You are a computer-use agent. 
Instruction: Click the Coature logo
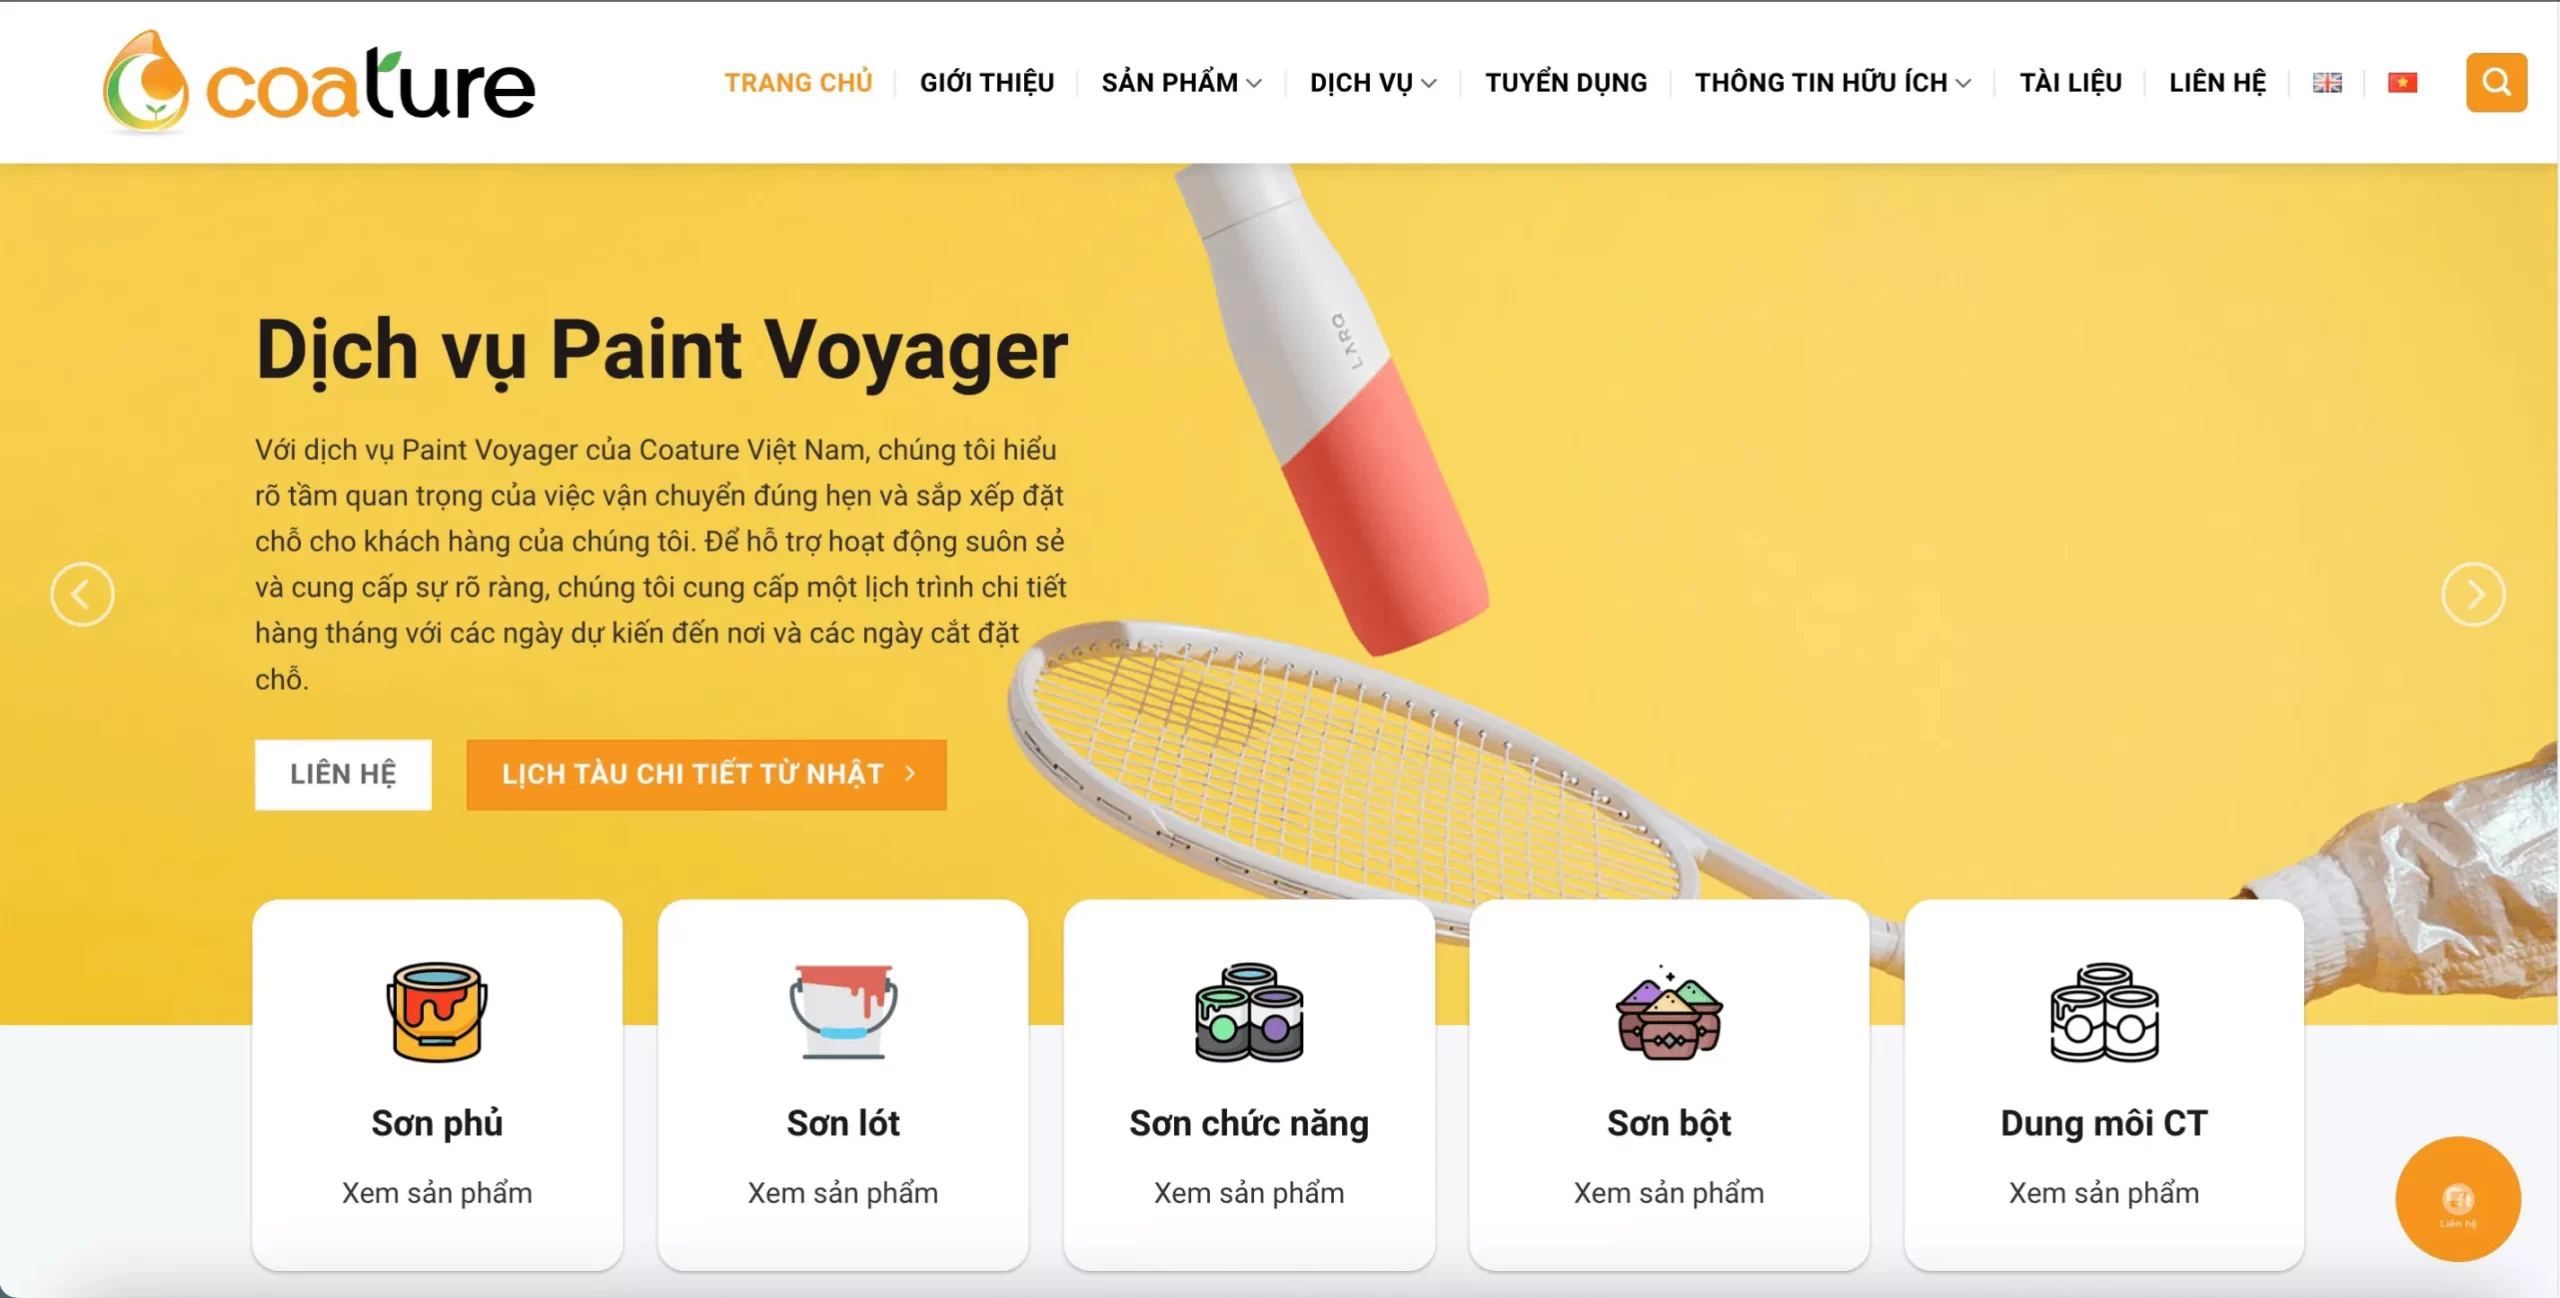point(319,83)
